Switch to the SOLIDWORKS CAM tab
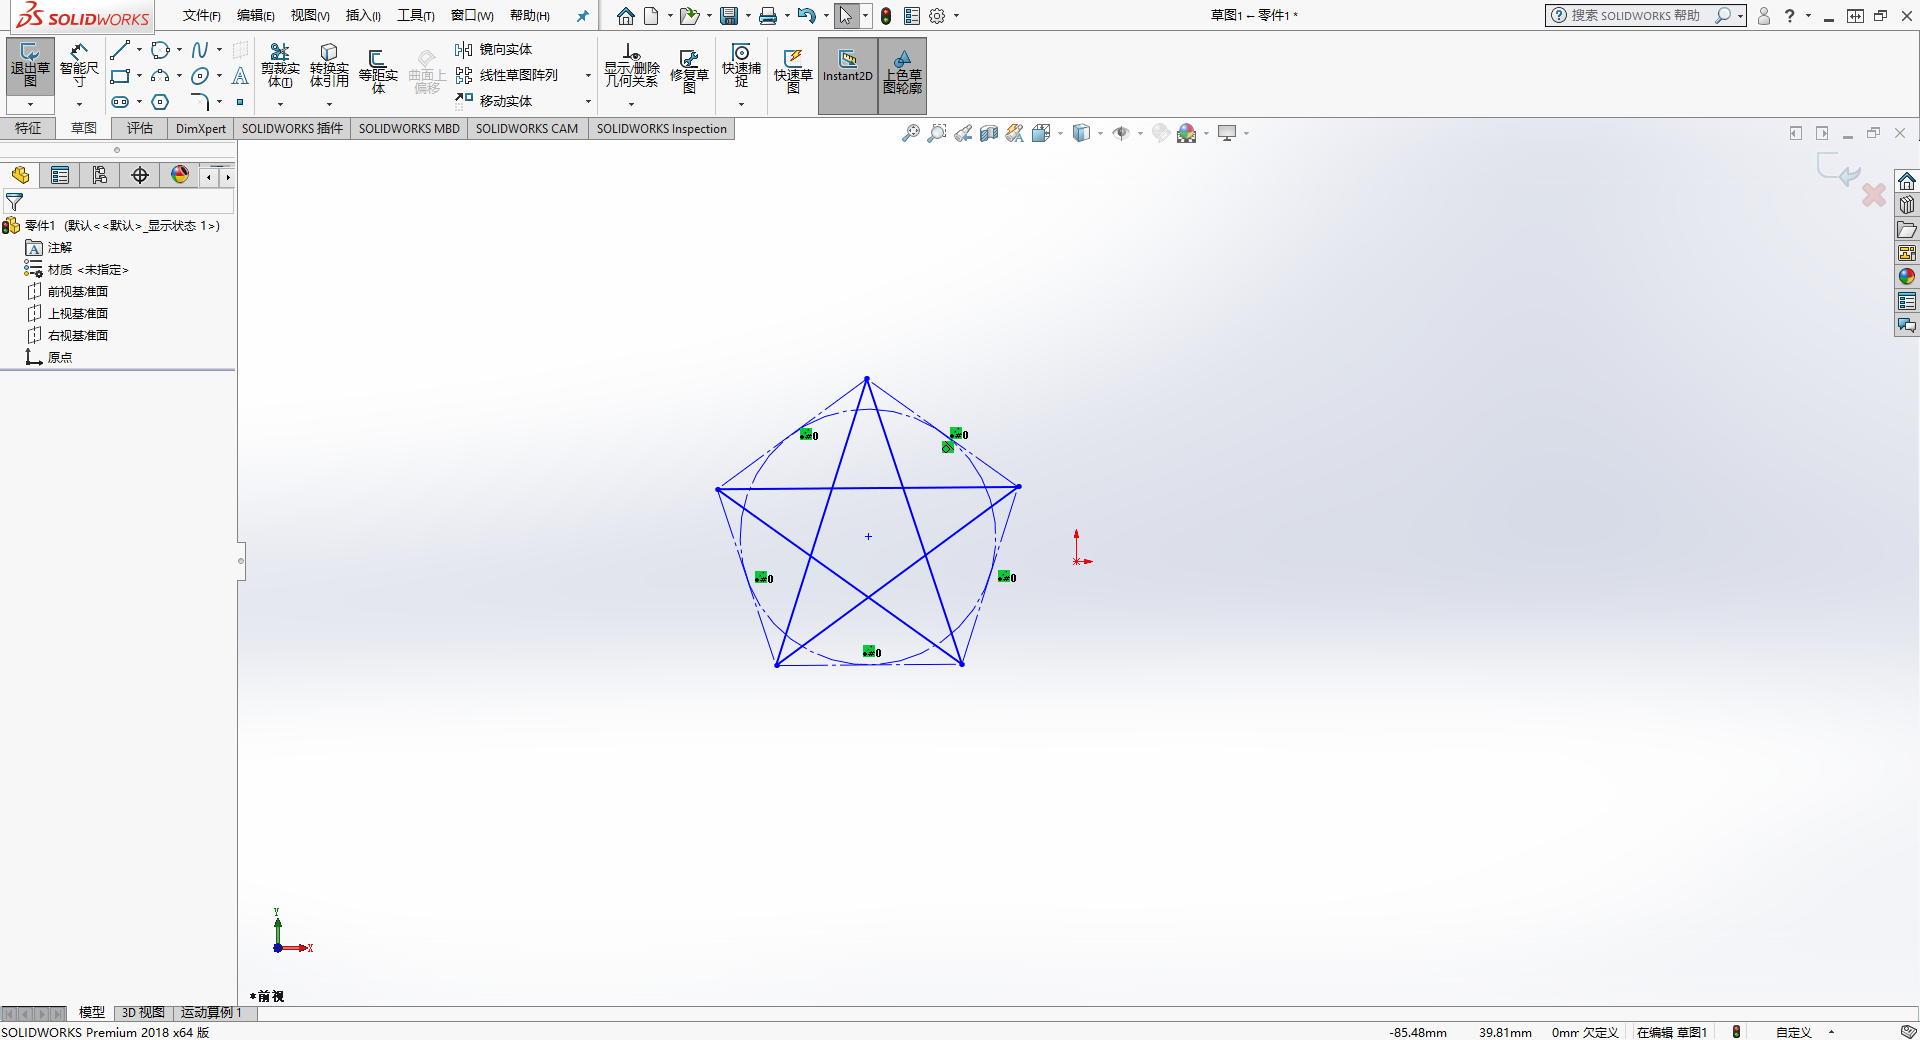The height and width of the screenshot is (1040, 1920). [527, 128]
